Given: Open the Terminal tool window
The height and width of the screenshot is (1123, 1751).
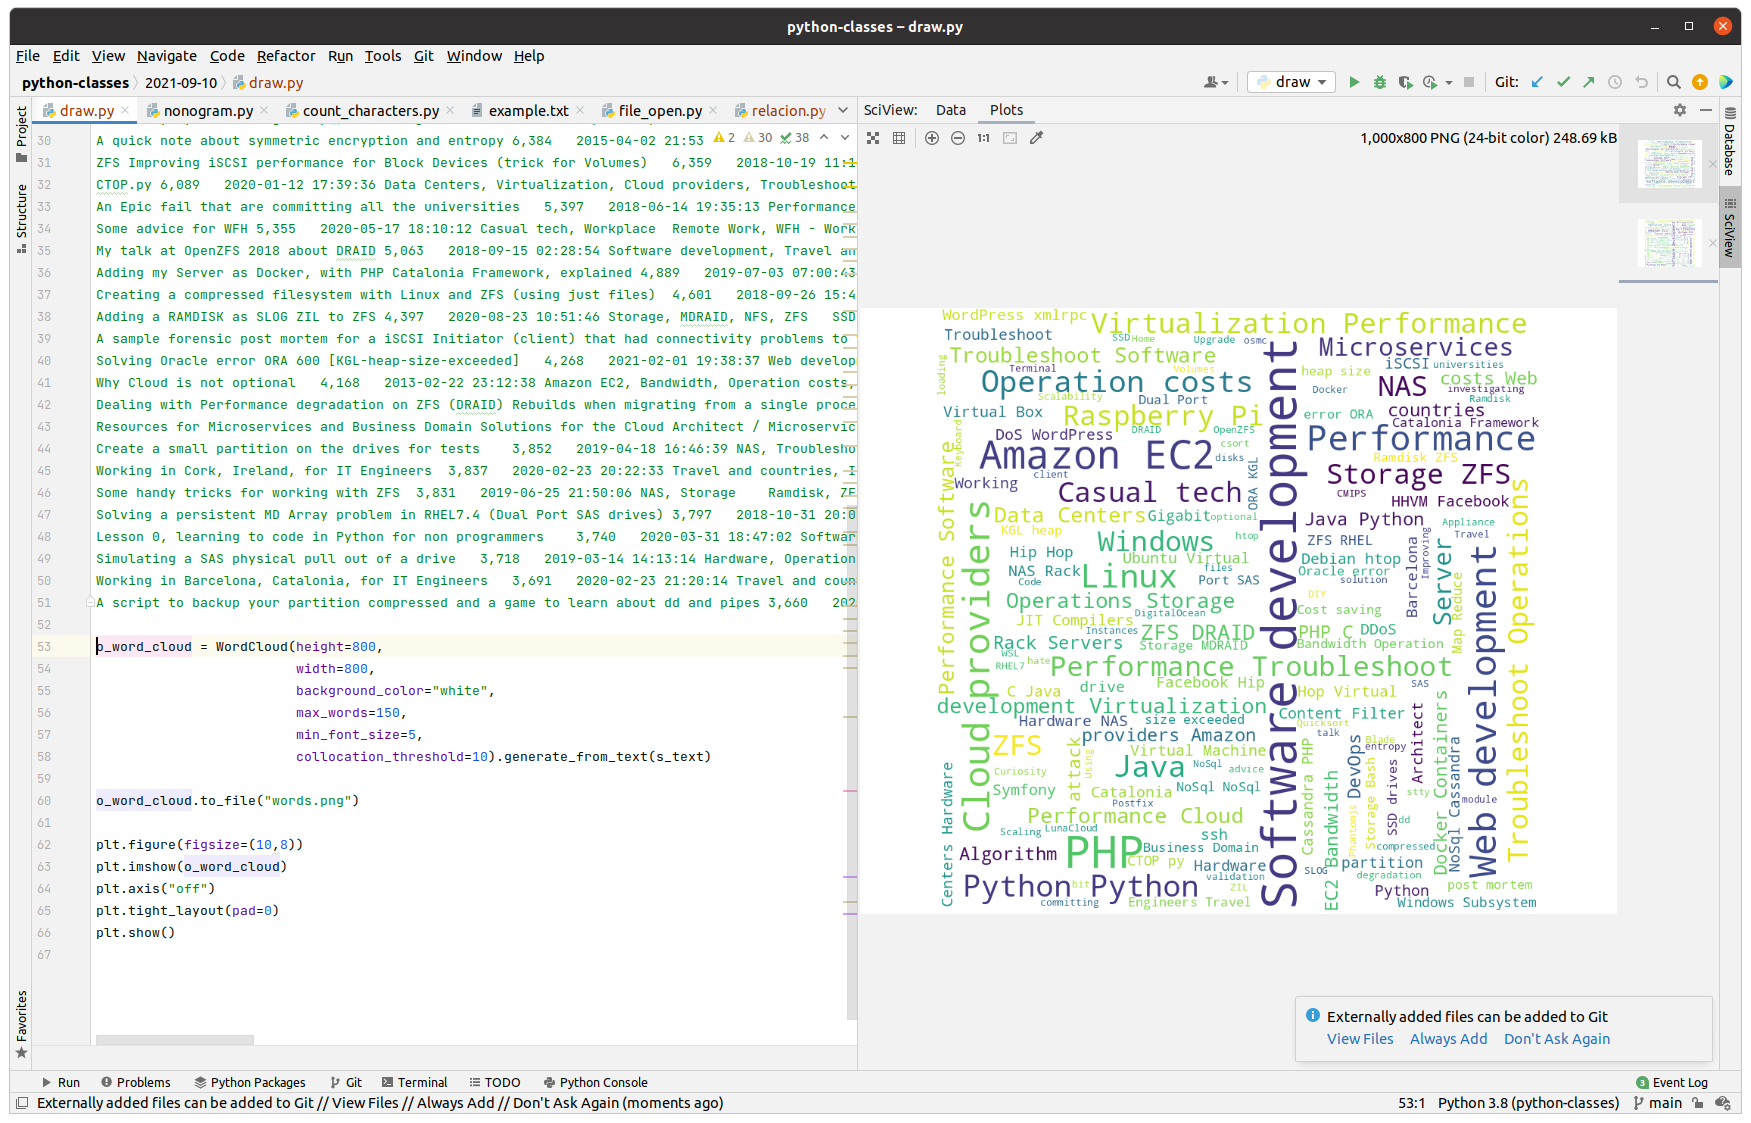Looking at the screenshot, I should click(414, 1082).
